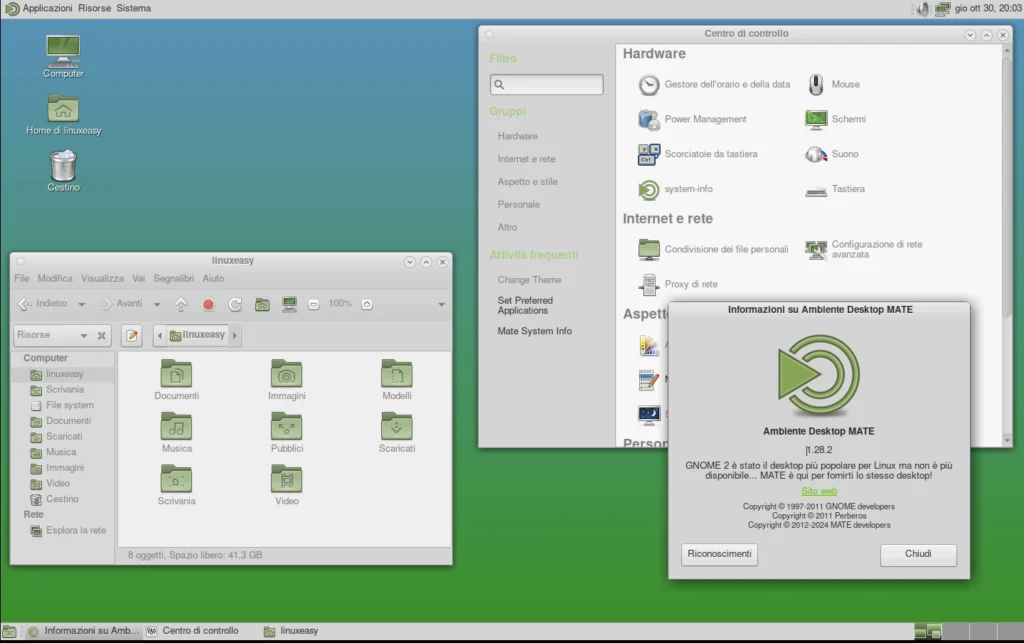Click the Filtro search field
The width and height of the screenshot is (1024, 643).
coord(546,84)
